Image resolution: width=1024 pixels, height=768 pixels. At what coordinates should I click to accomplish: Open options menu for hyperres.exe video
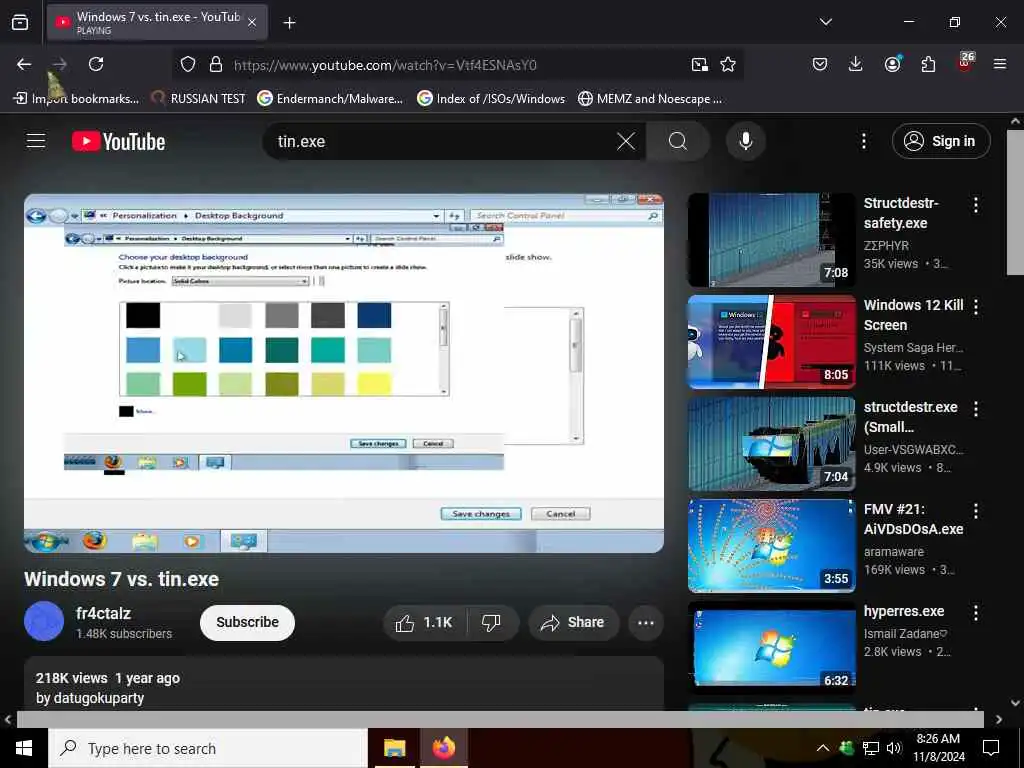click(x=976, y=613)
